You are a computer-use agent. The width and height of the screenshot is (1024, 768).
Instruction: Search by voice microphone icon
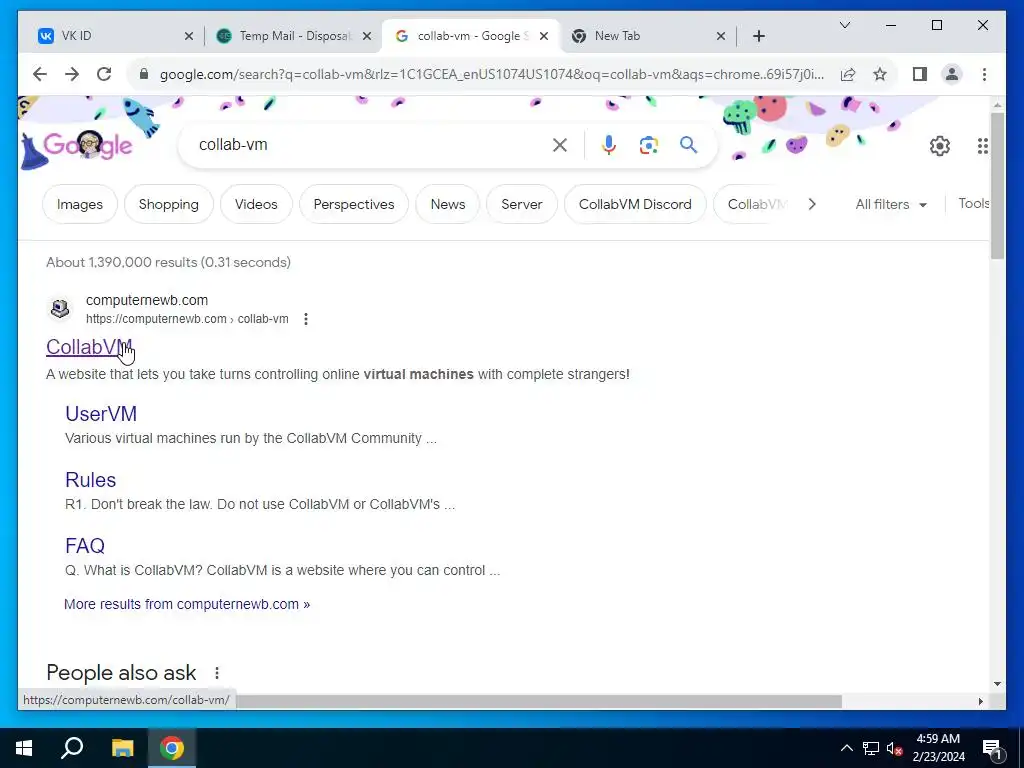click(609, 145)
